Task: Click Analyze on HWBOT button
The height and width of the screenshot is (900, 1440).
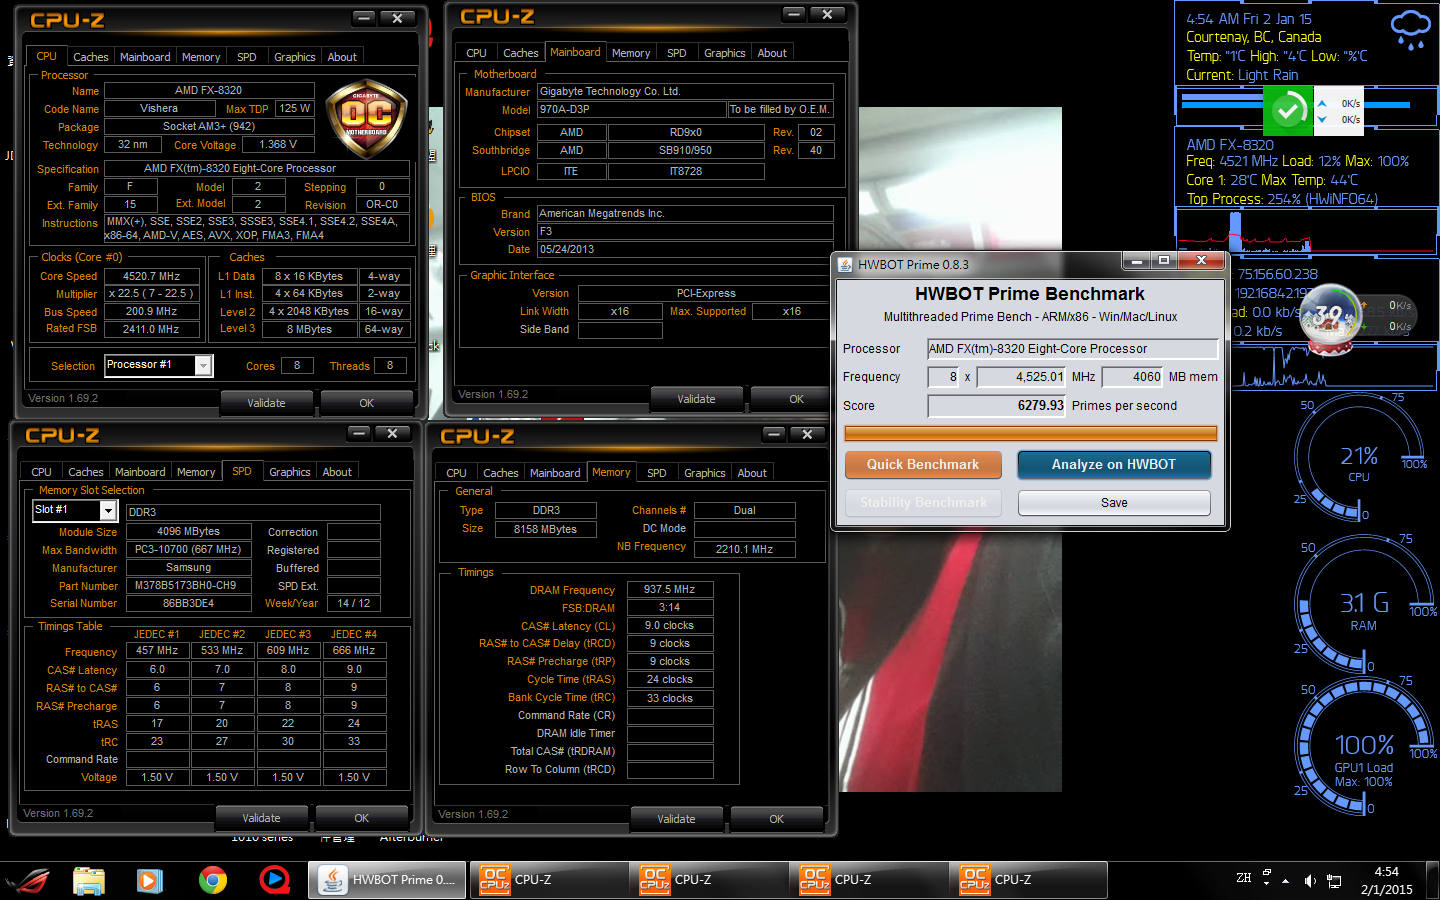Action: [1114, 465]
